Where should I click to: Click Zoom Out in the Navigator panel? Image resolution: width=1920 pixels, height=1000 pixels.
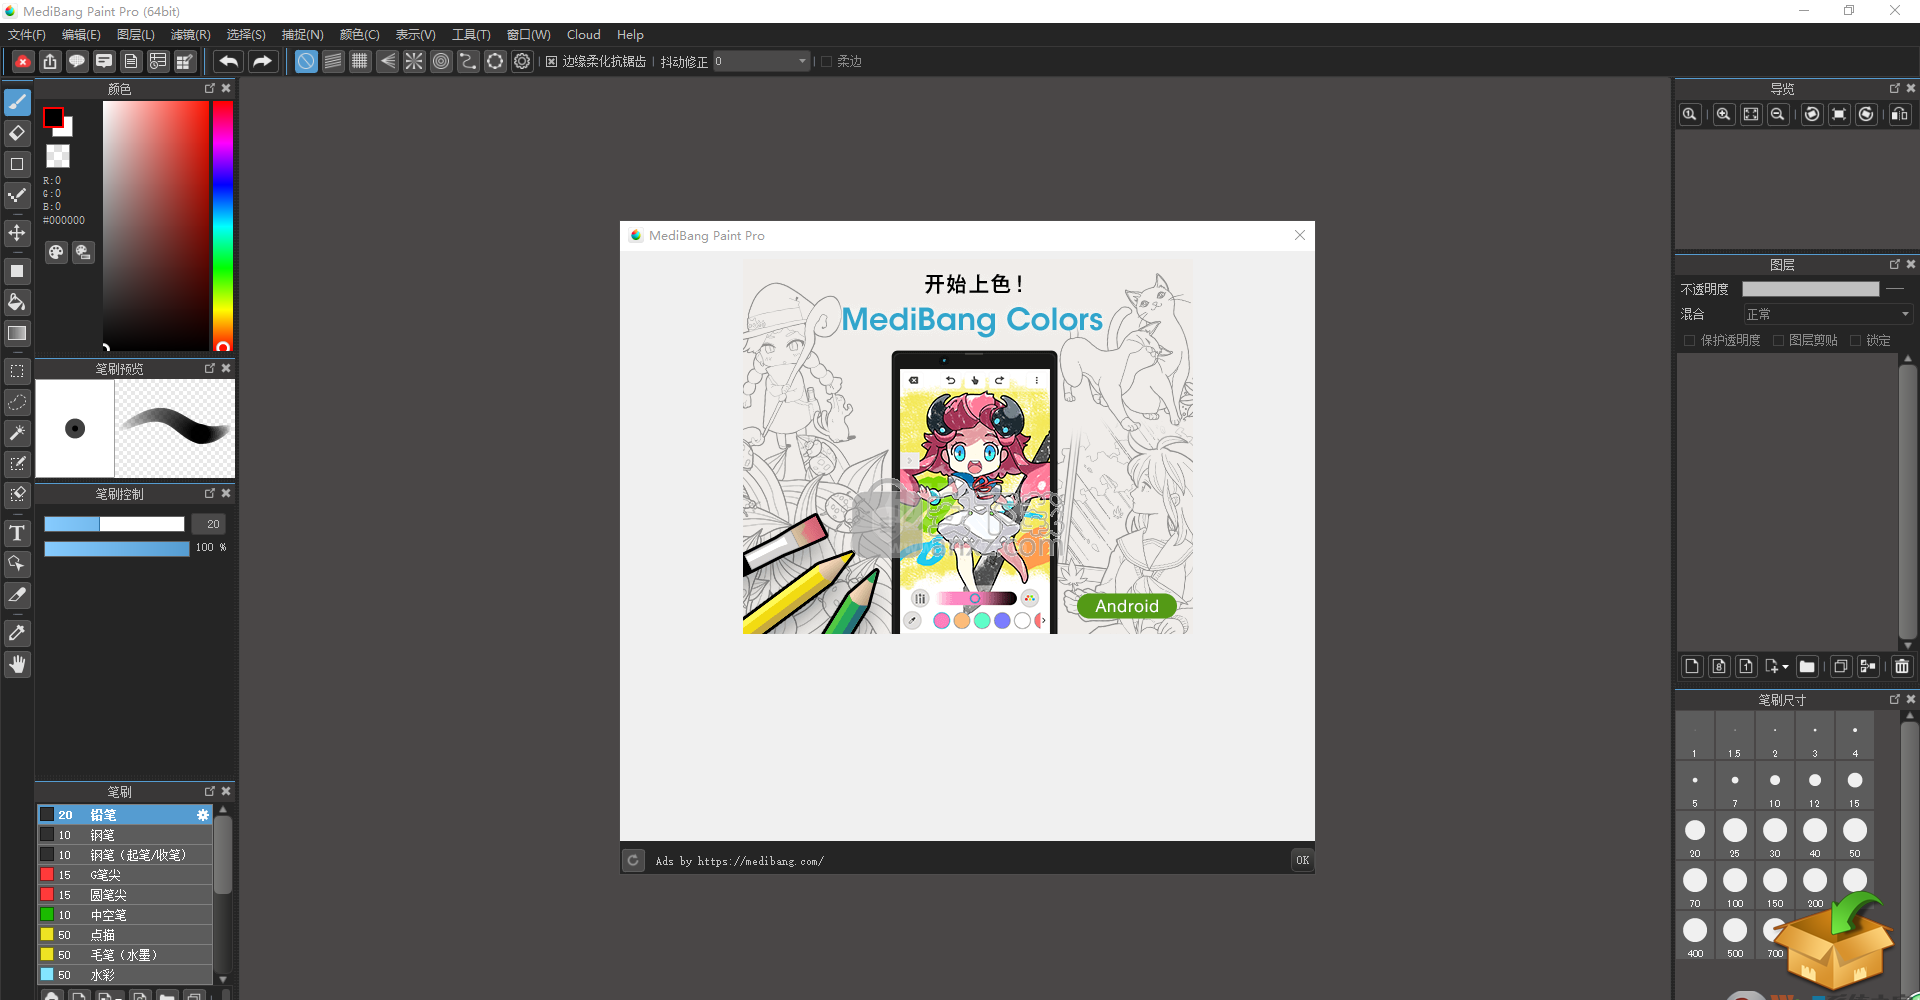pos(1777,114)
